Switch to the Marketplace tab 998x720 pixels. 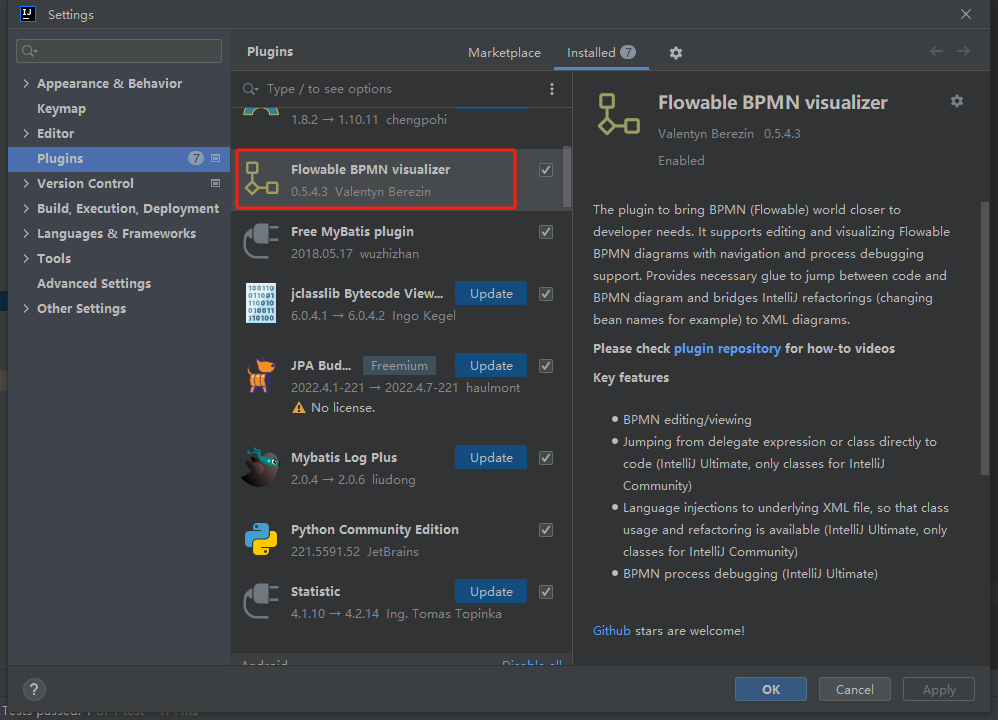click(504, 53)
